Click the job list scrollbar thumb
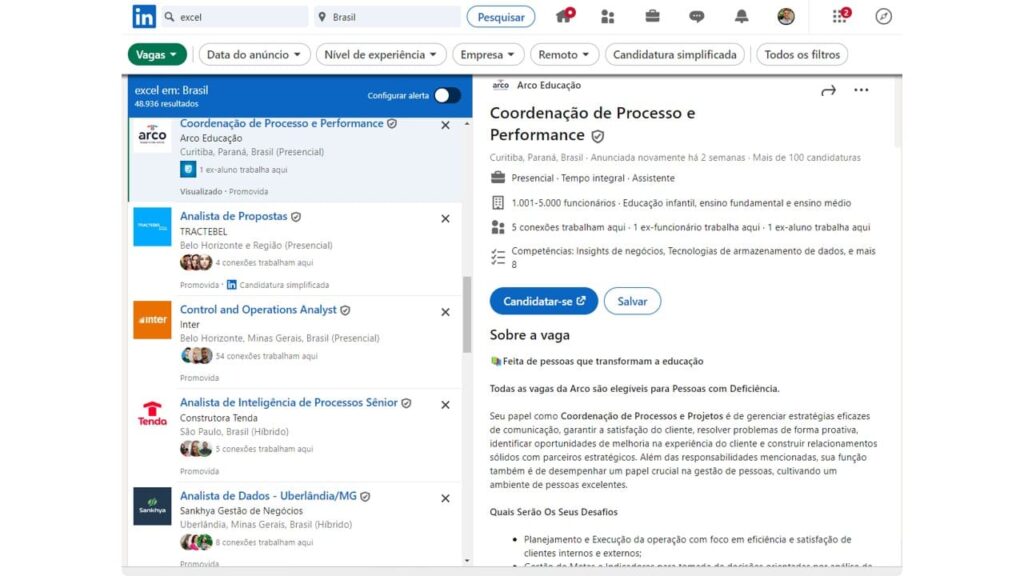The image size is (1024, 576). (467, 315)
